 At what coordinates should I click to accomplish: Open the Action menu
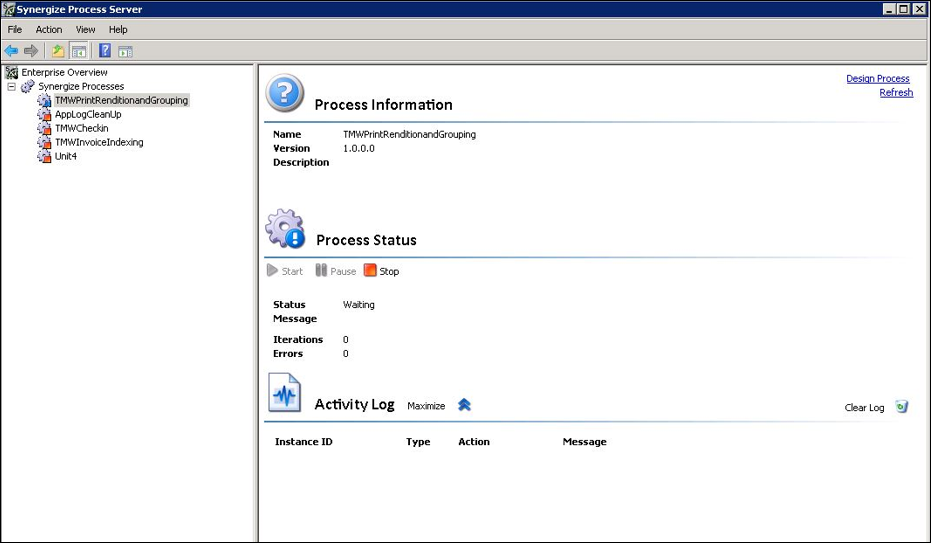coord(49,29)
